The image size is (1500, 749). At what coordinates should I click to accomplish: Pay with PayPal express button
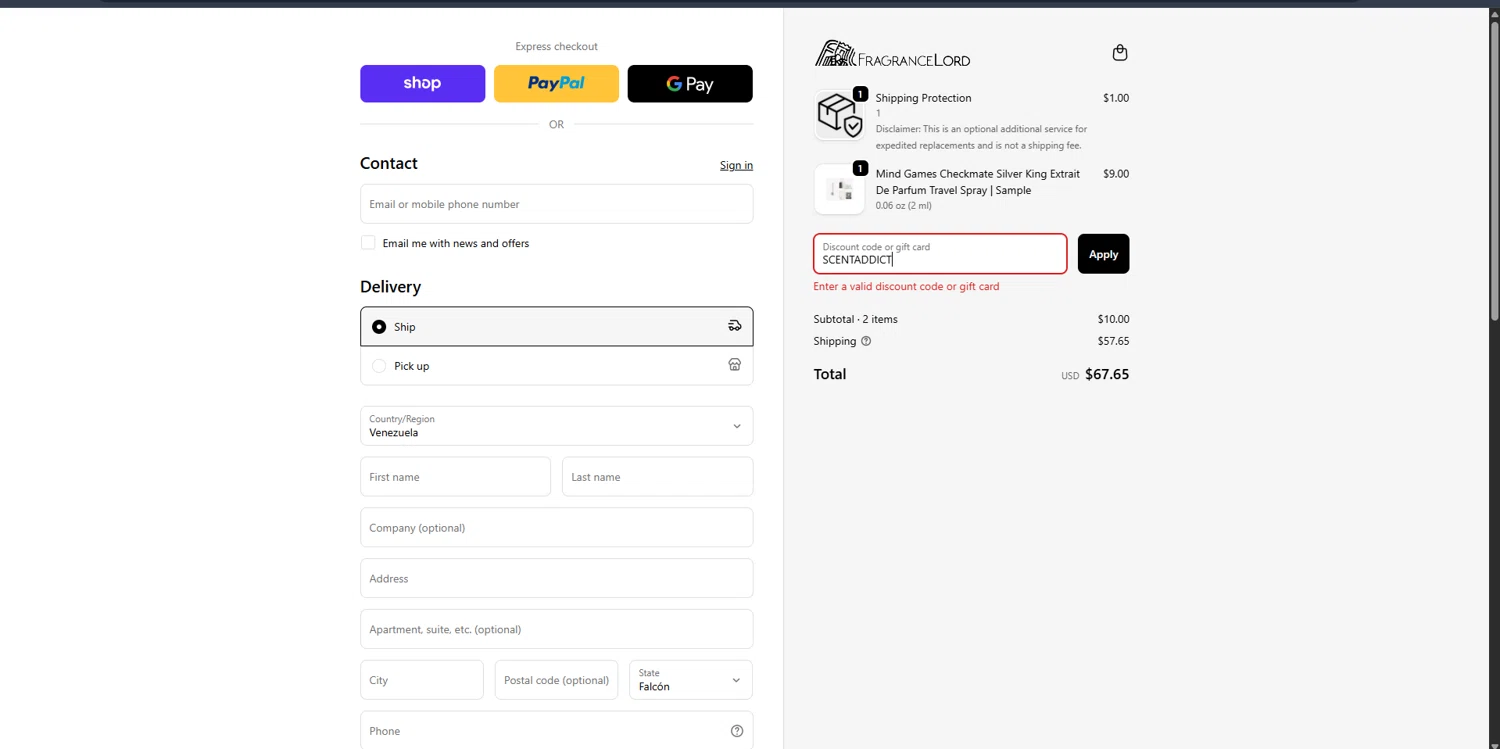(x=556, y=84)
